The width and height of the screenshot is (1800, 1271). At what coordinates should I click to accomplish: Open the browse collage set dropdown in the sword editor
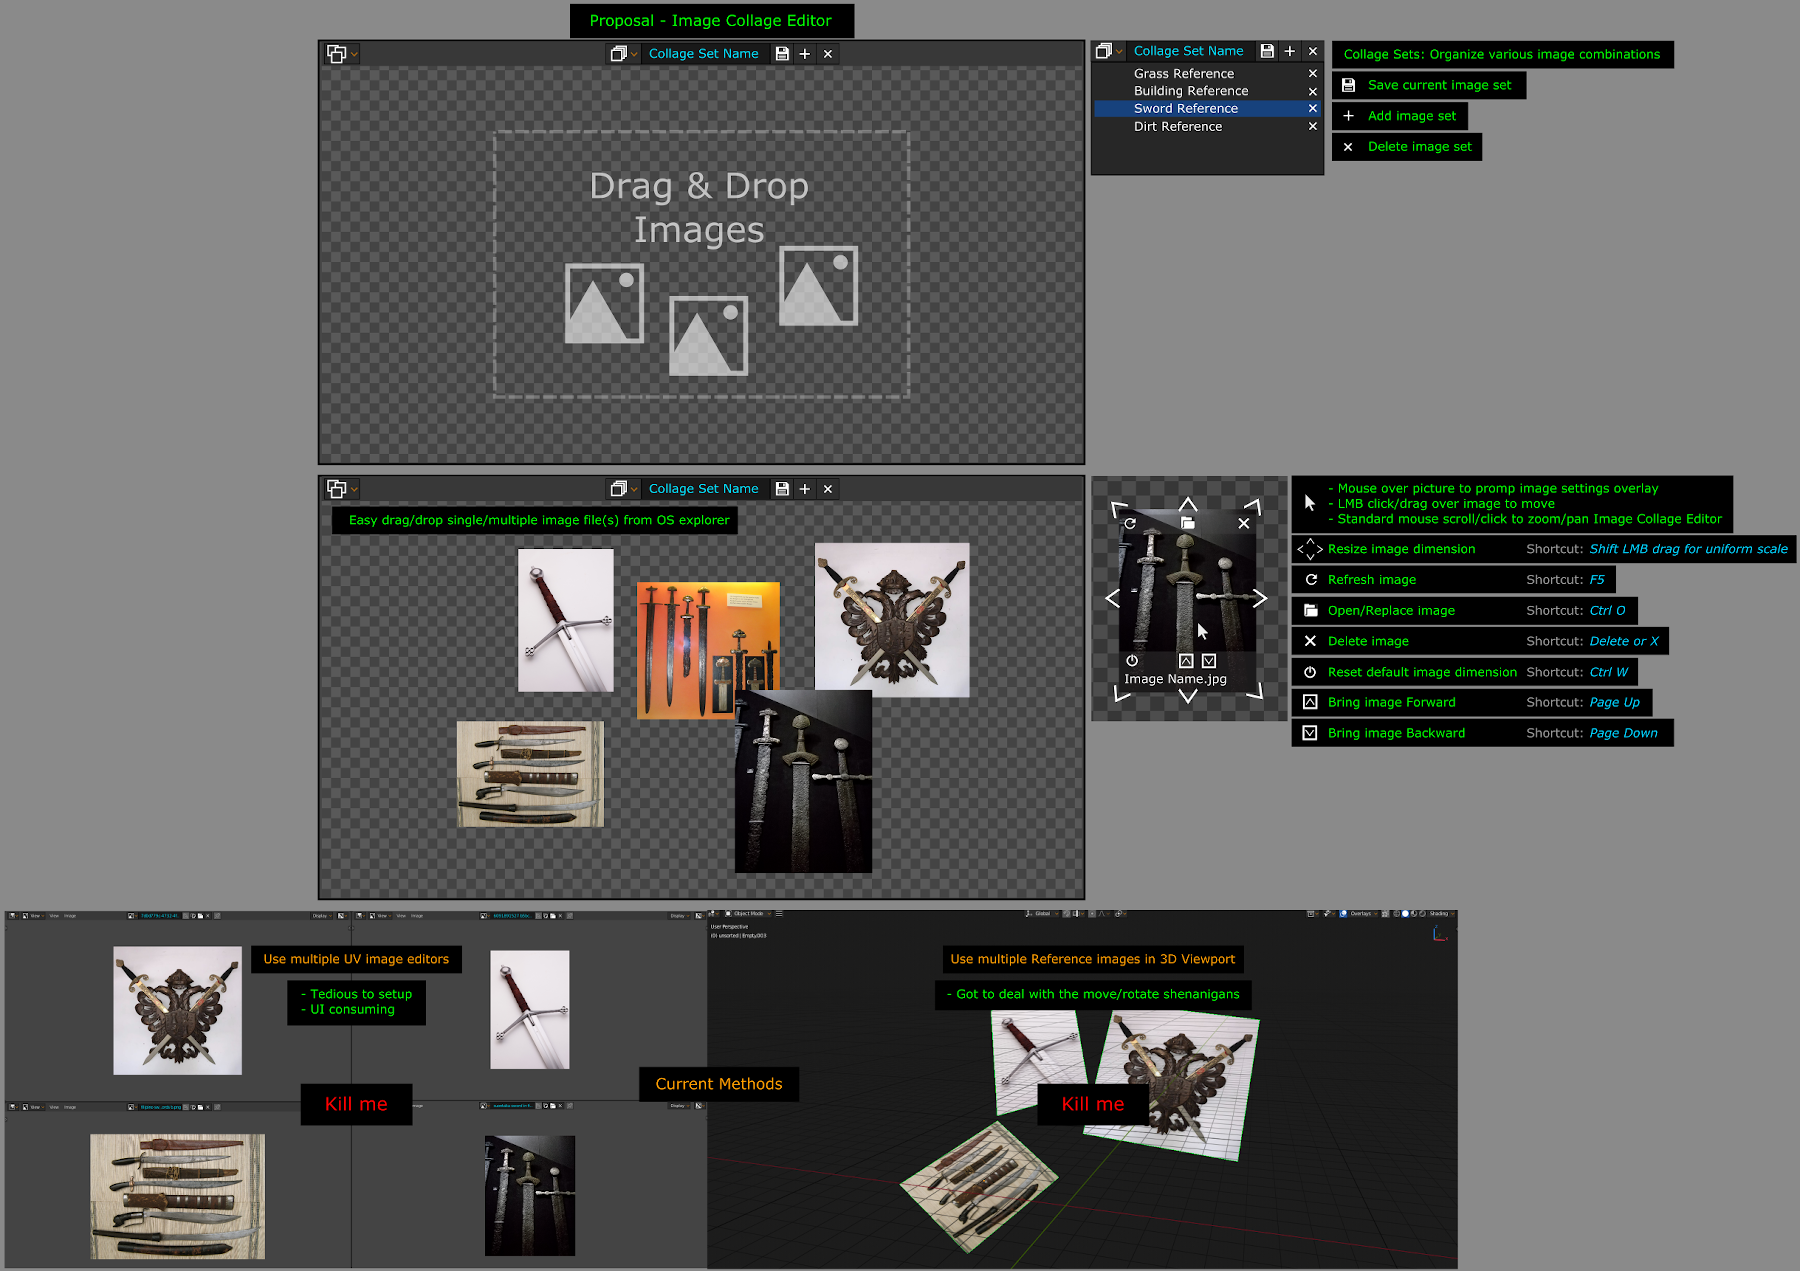(623, 489)
